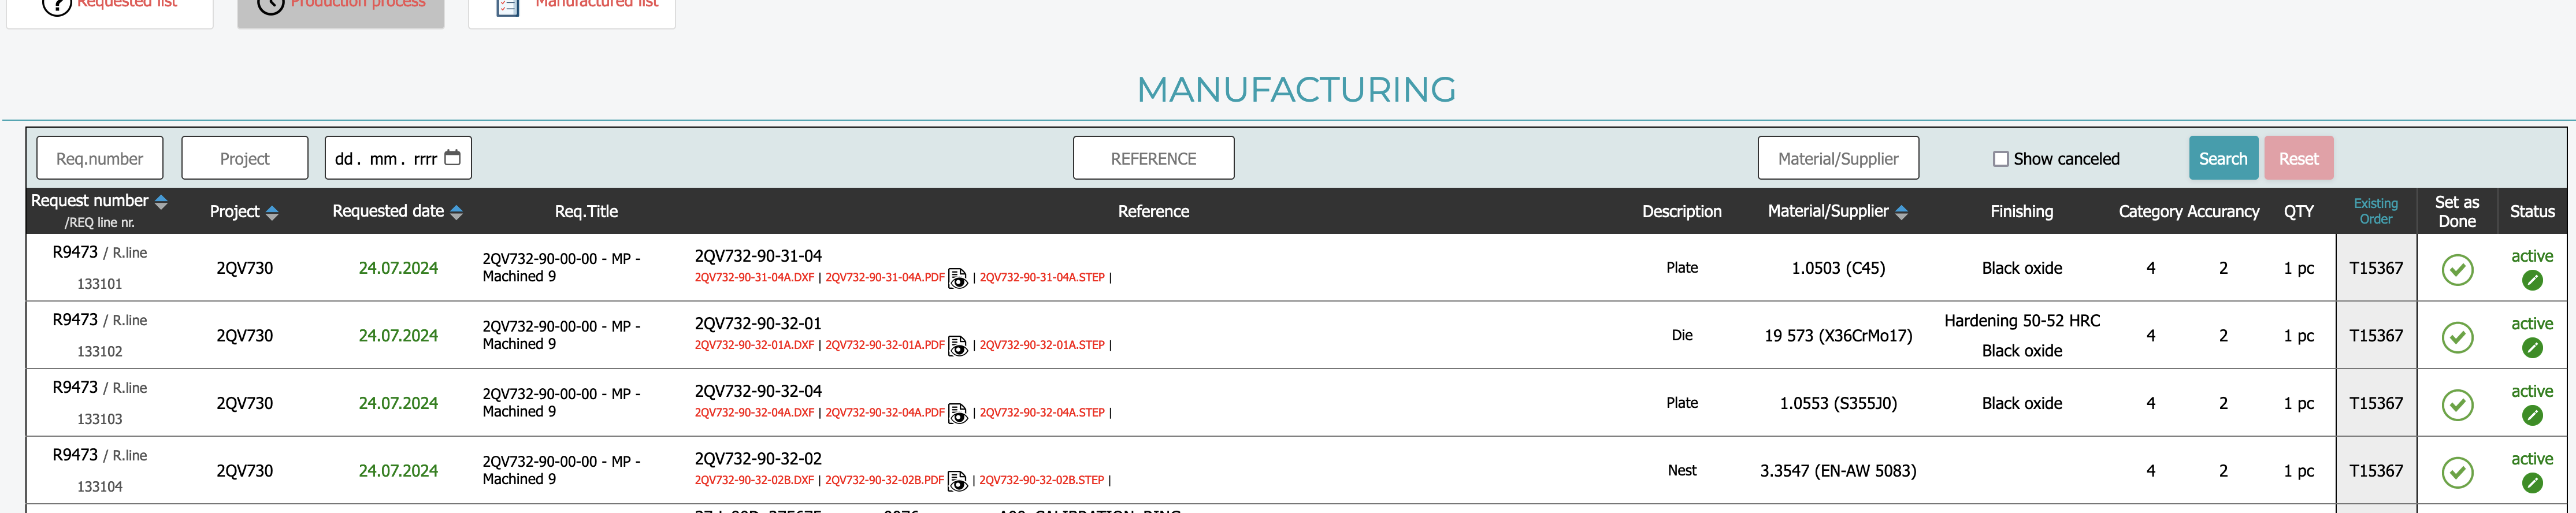Mark request line 133101 as done
This screenshot has height=513, width=2576.
tap(2456, 270)
